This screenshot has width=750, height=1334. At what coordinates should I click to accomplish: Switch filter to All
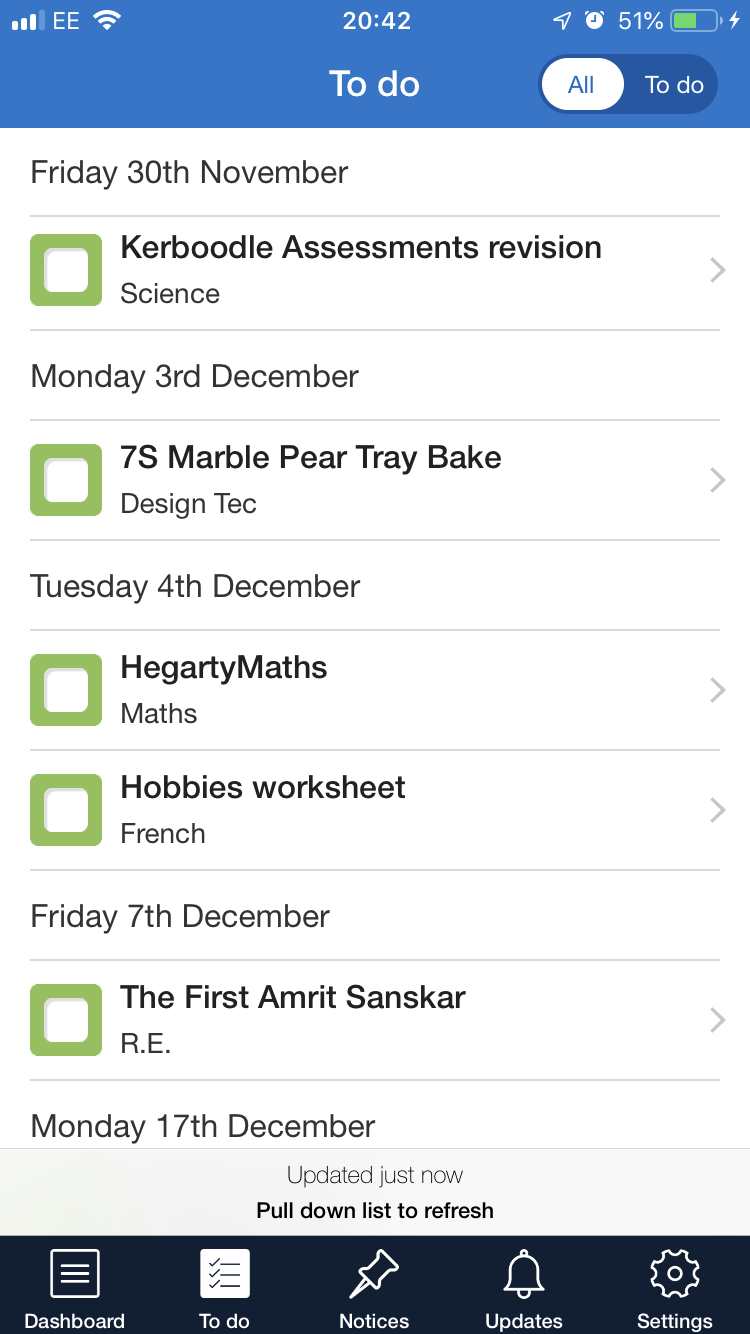(x=581, y=85)
